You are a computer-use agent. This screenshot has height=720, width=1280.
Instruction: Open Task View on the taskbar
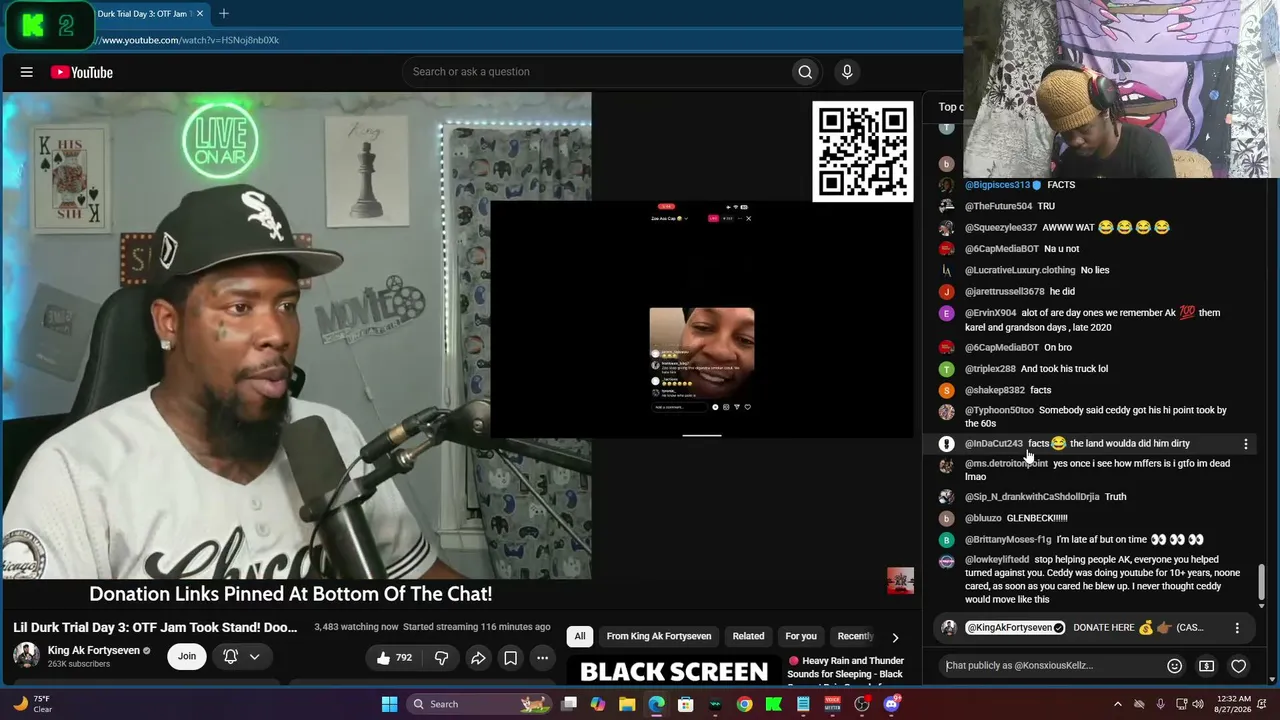569,704
